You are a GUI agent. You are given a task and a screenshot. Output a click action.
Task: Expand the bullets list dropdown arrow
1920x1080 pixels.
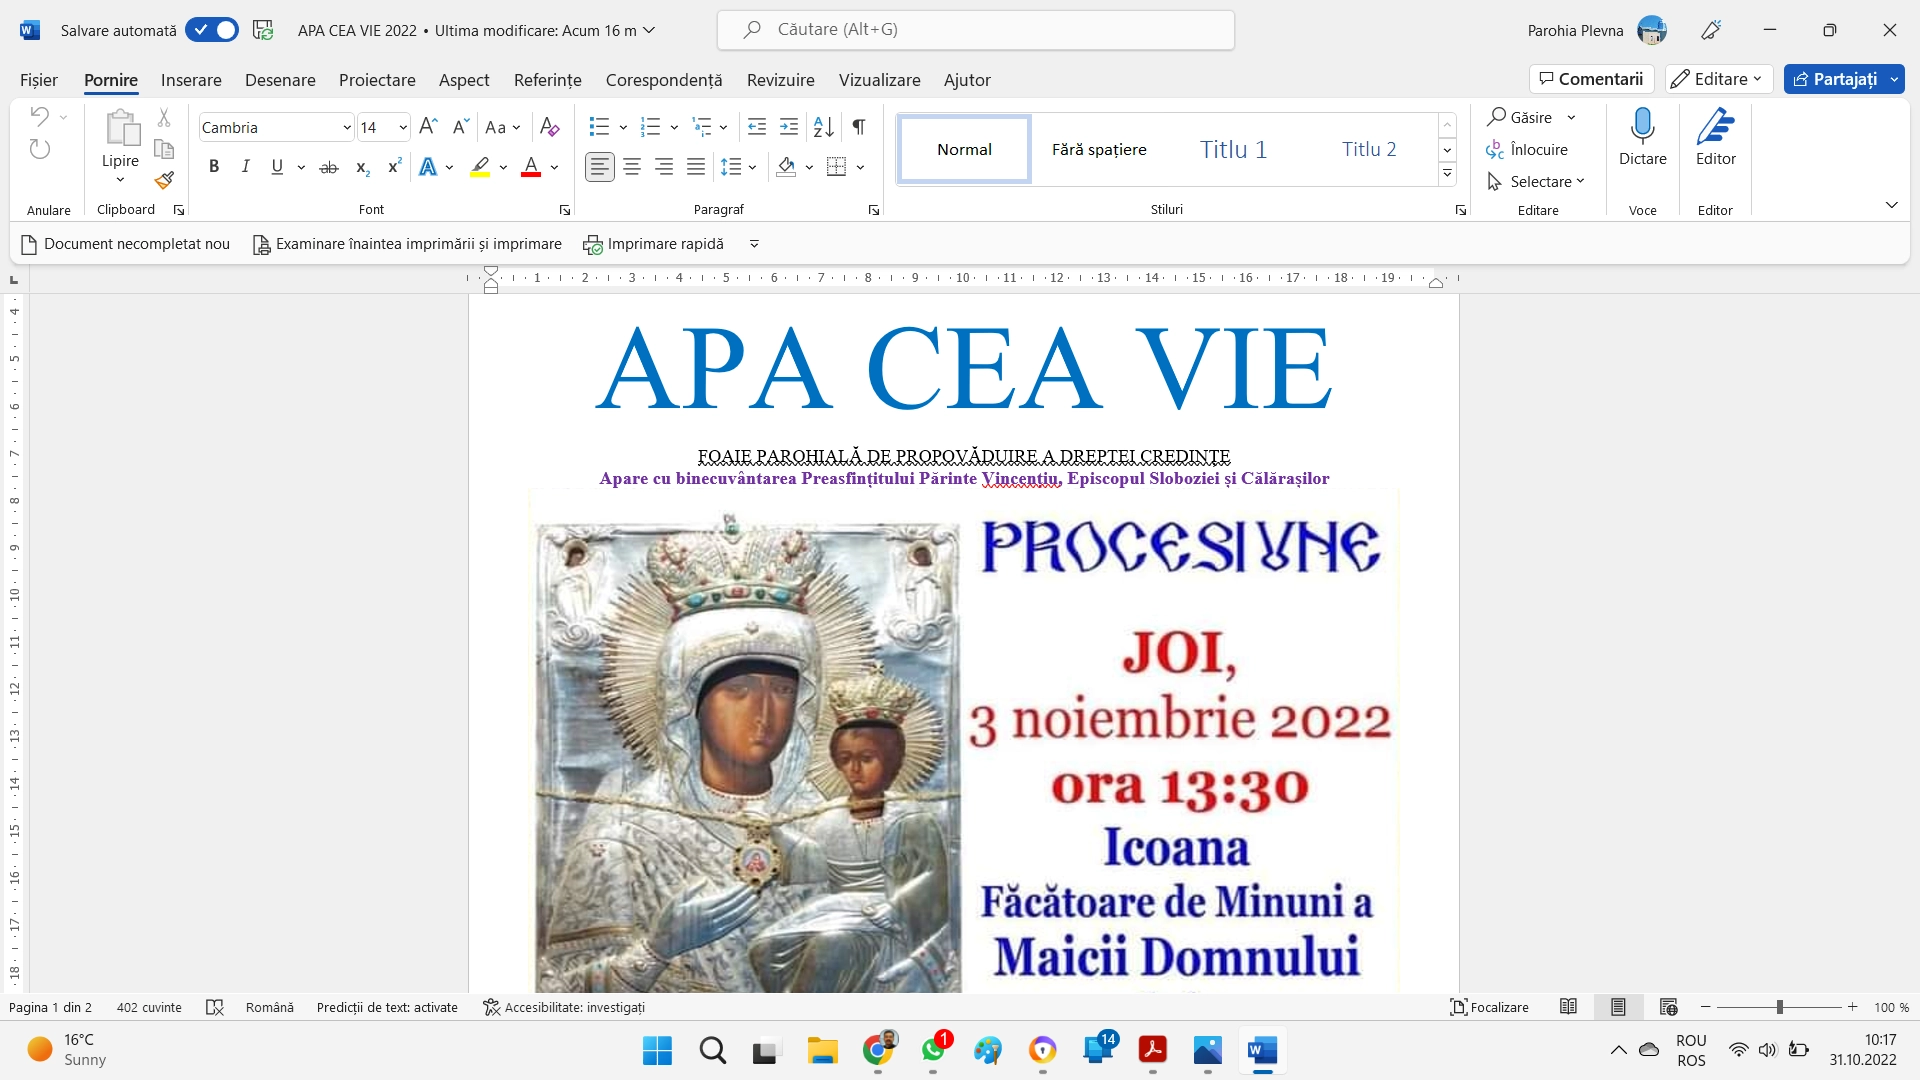(x=623, y=127)
